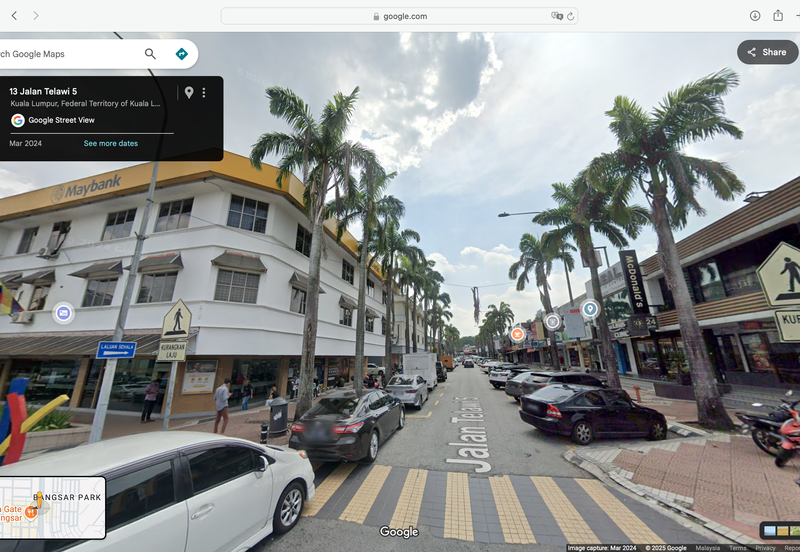The width and height of the screenshot is (800, 552).
Task: Click the magnifier search icon
Action: click(x=150, y=54)
